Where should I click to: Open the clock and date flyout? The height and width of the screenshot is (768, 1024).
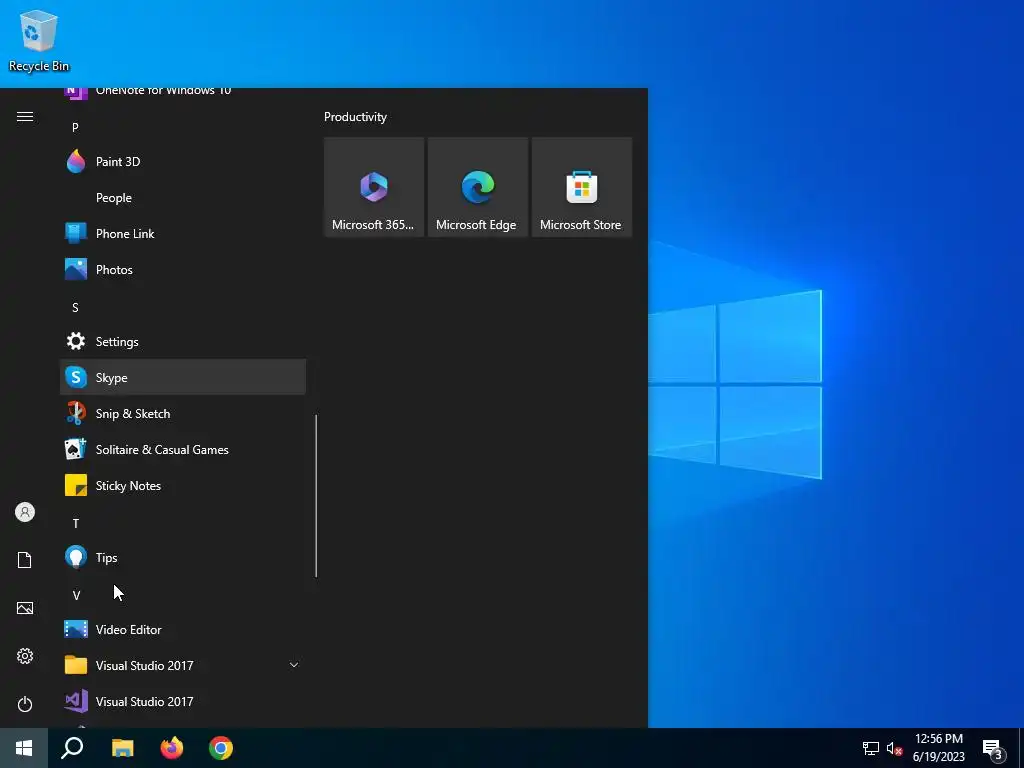[938, 748]
